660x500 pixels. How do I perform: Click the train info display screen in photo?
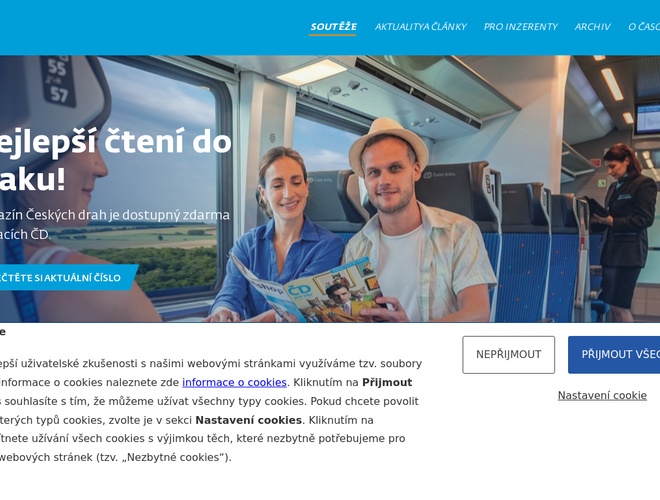click(647, 119)
